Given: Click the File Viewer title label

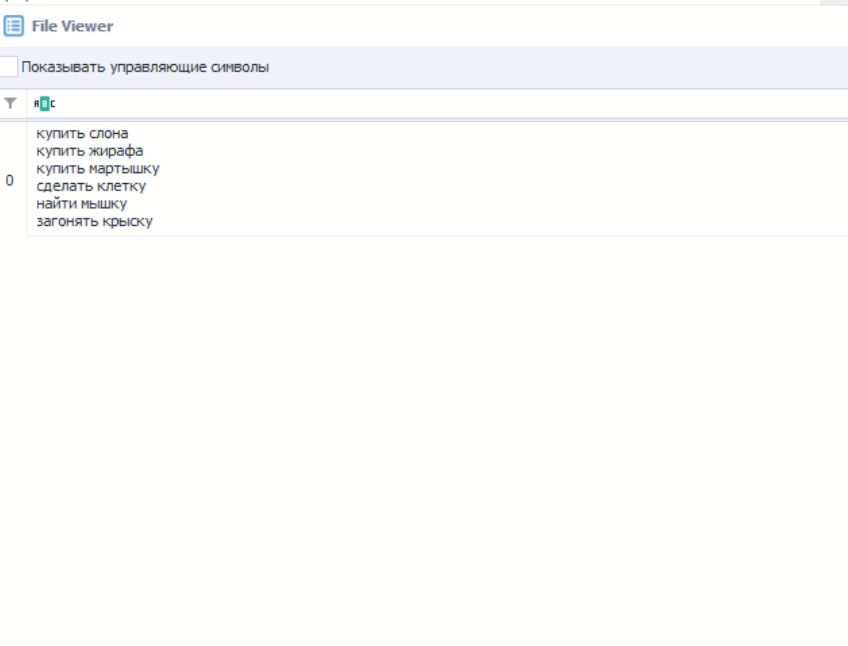Looking at the screenshot, I should point(72,26).
